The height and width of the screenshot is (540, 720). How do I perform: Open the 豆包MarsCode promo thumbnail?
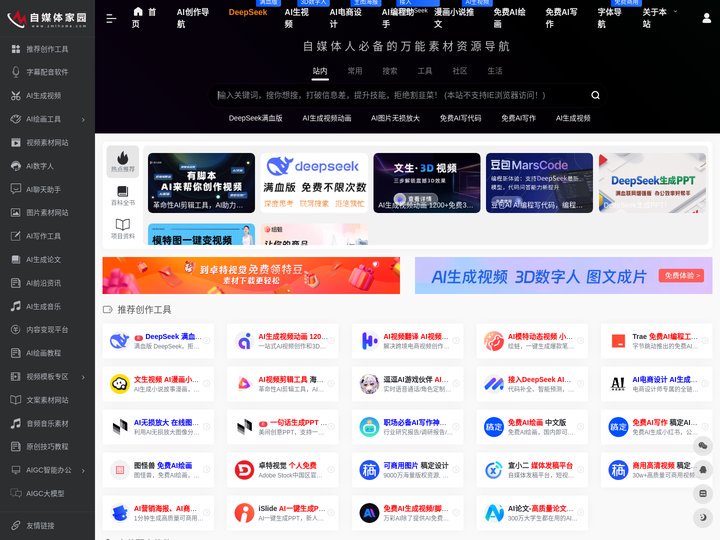540,183
